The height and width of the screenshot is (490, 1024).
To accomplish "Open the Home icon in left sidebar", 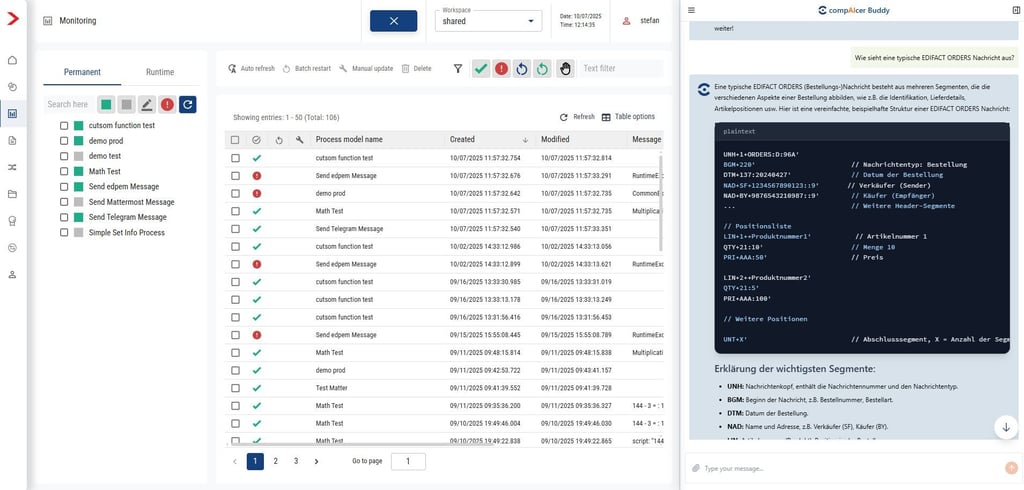I will (12, 61).
